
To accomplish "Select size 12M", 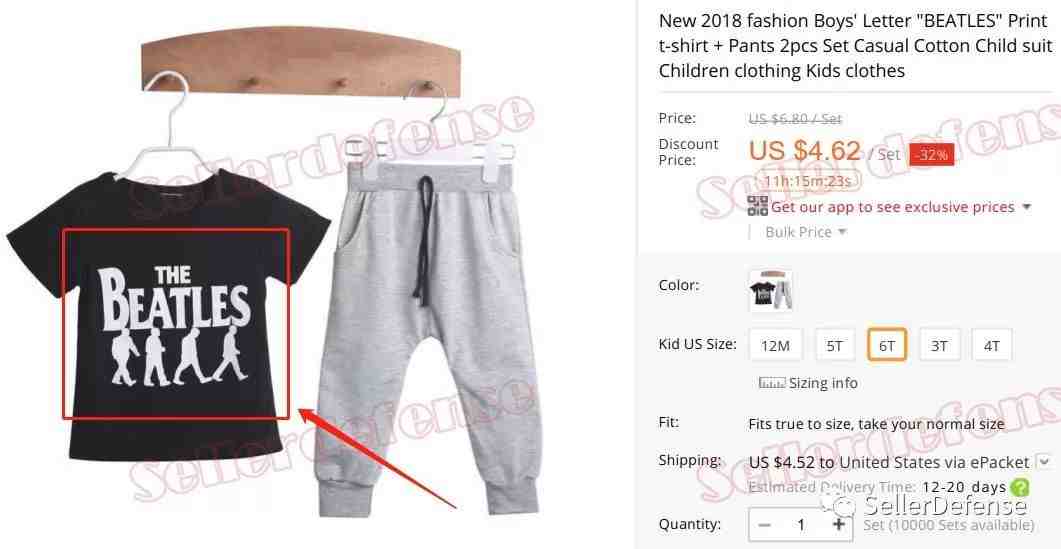I will (775, 346).
